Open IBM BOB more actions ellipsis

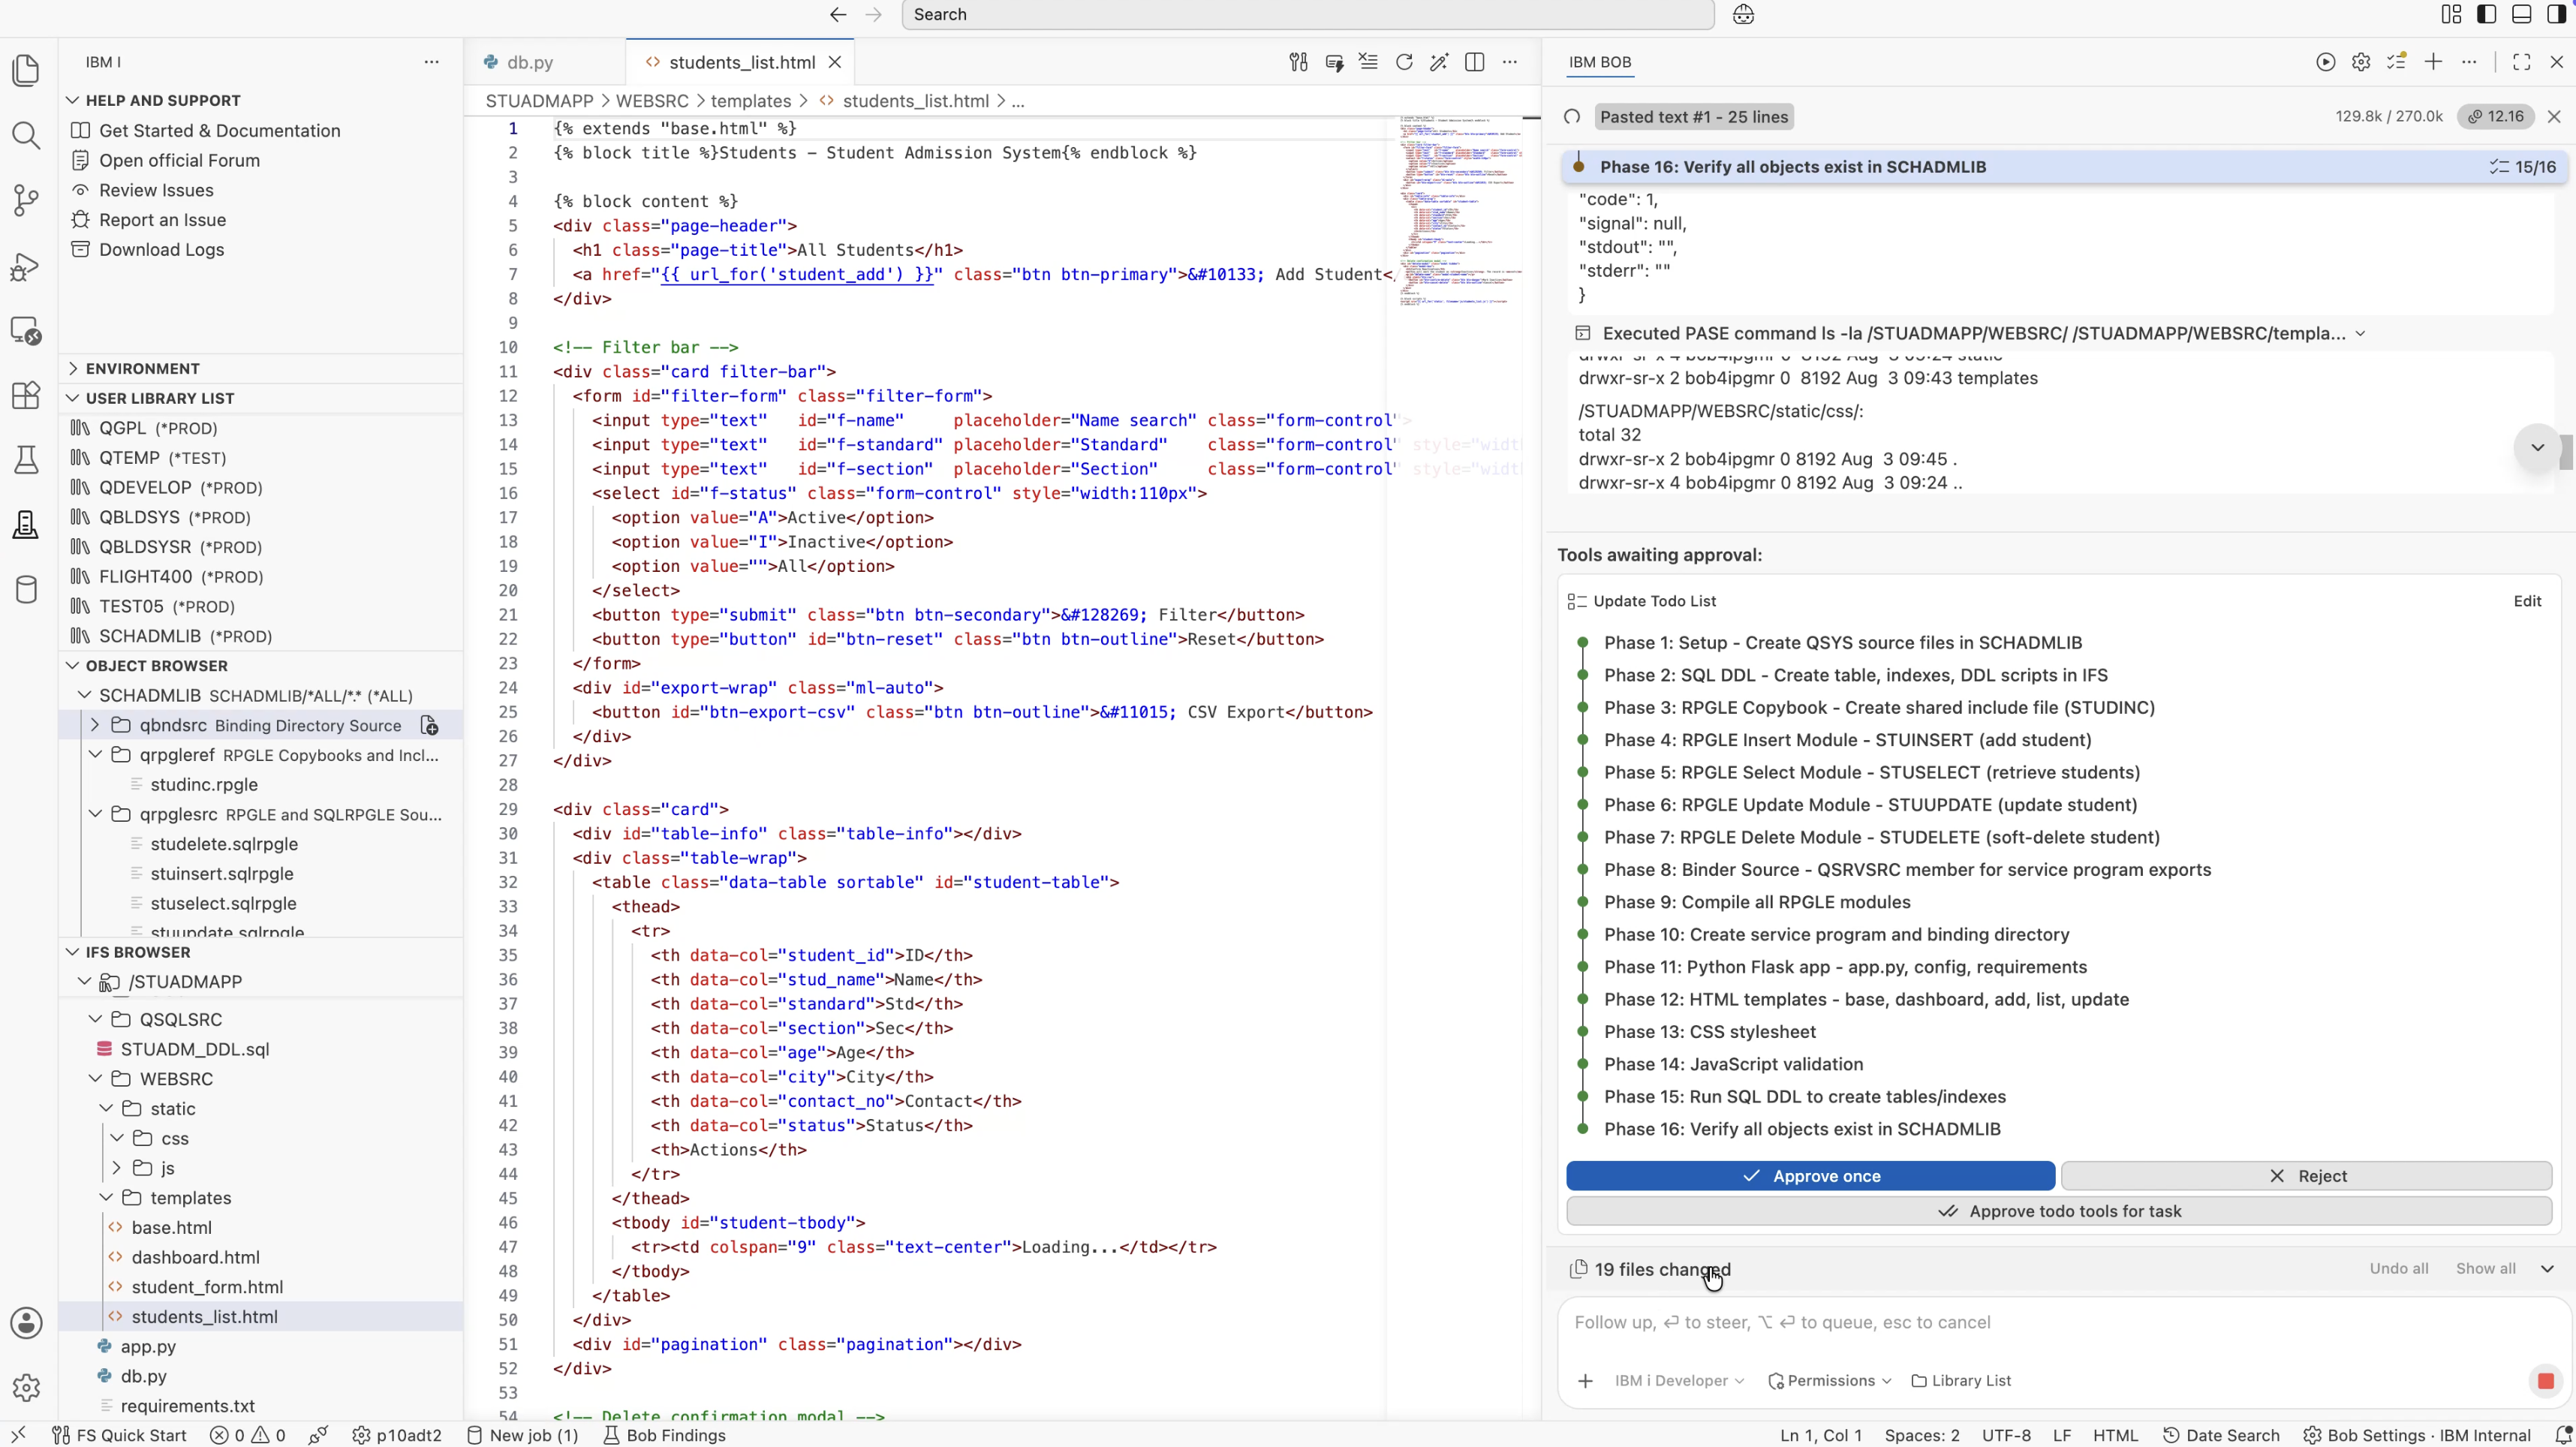[x=2469, y=62]
